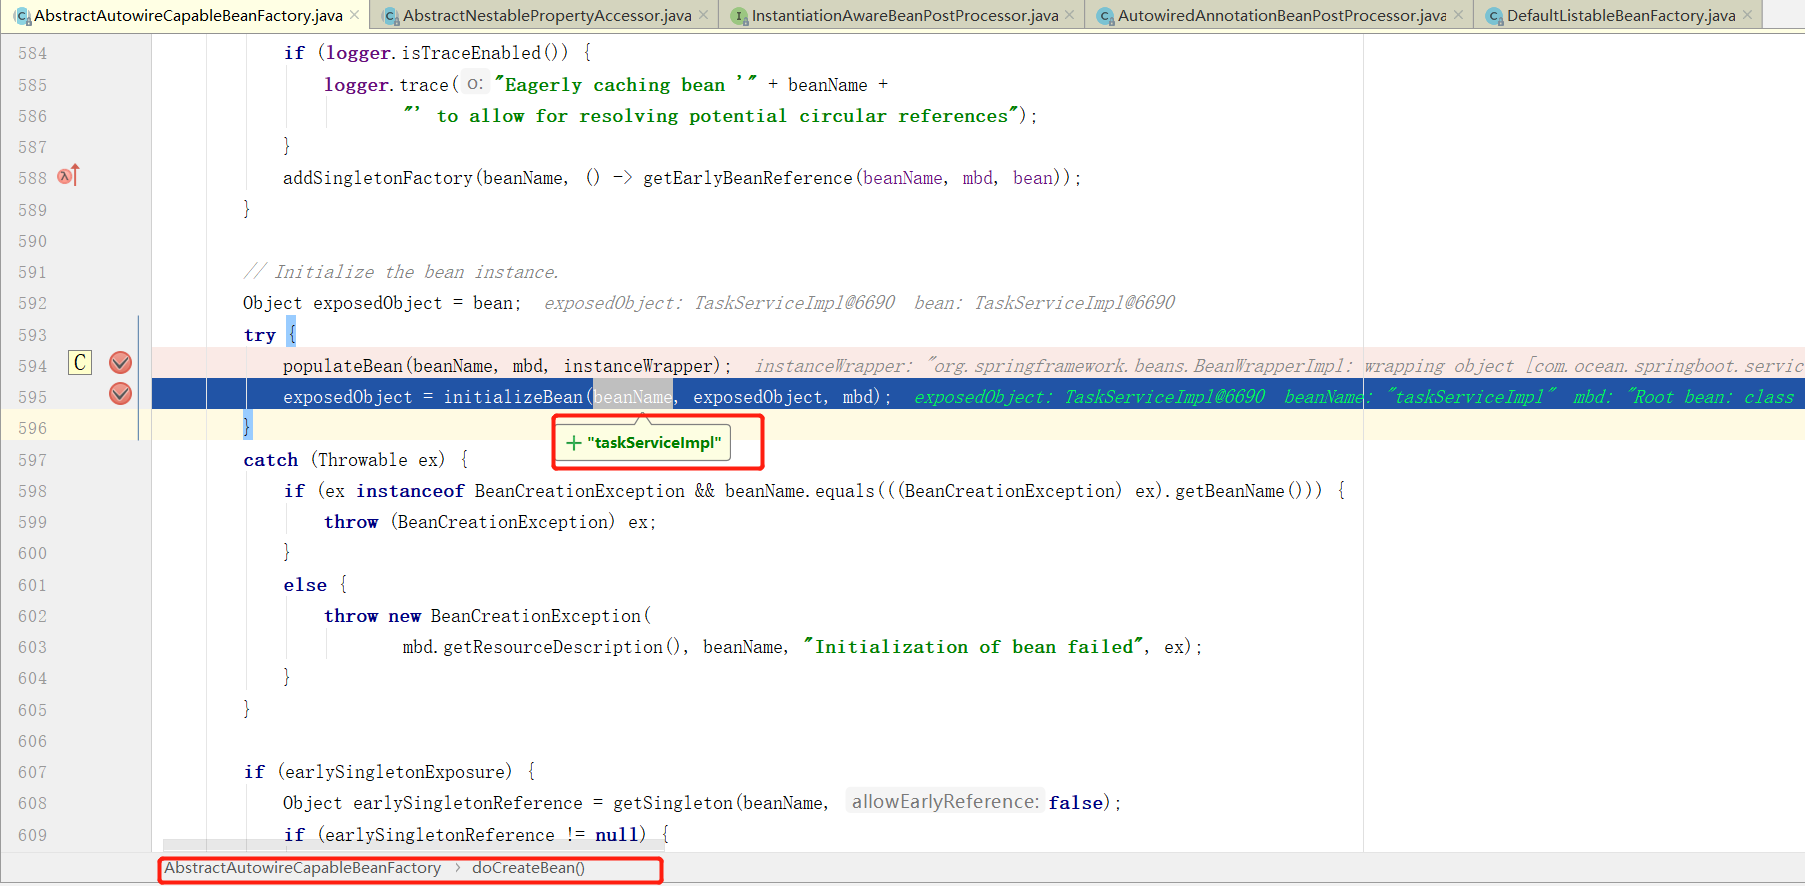The width and height of the screenshot is (1805, 886).
Task: Click allowEarlyReference parameter hint
Action: click(945, 802)
